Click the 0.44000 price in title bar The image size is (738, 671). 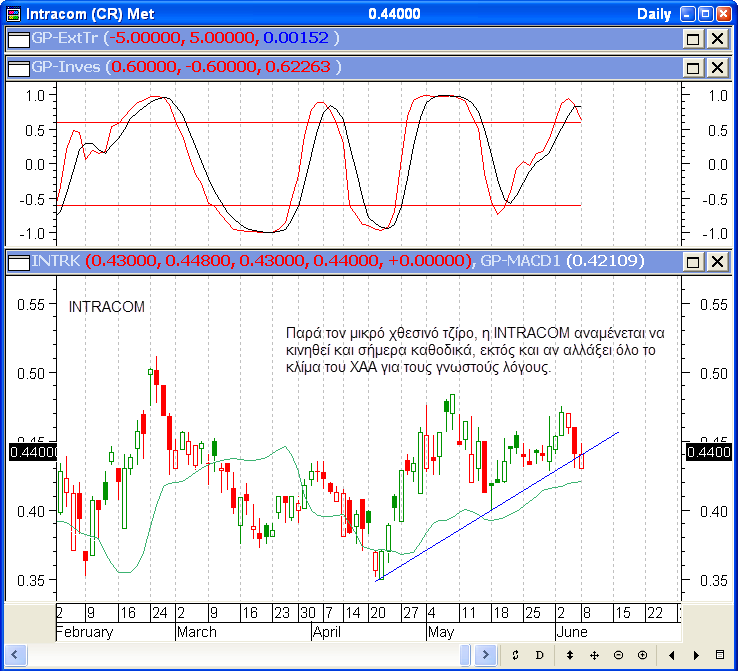point(394,14)
